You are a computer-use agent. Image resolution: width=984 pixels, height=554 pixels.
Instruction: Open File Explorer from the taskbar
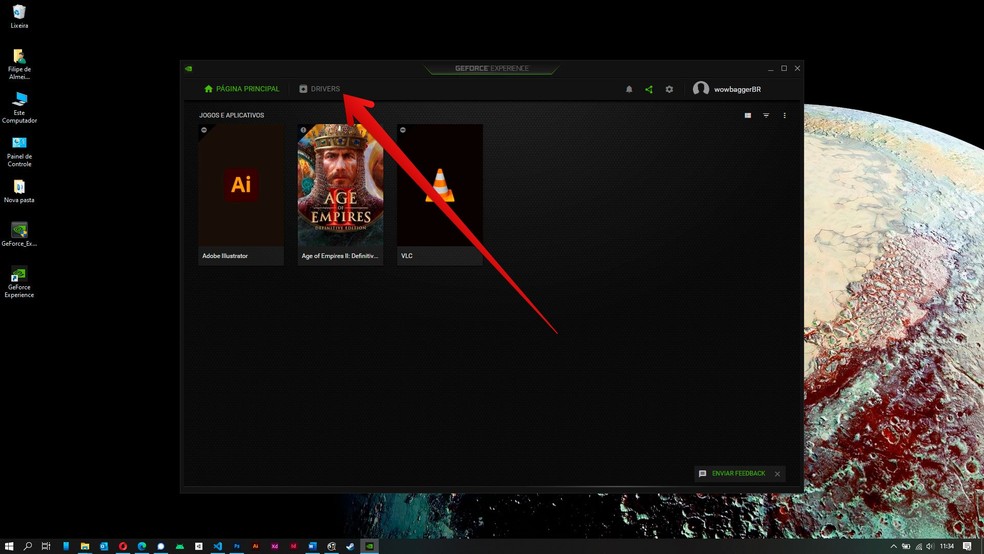click(85, 546)
